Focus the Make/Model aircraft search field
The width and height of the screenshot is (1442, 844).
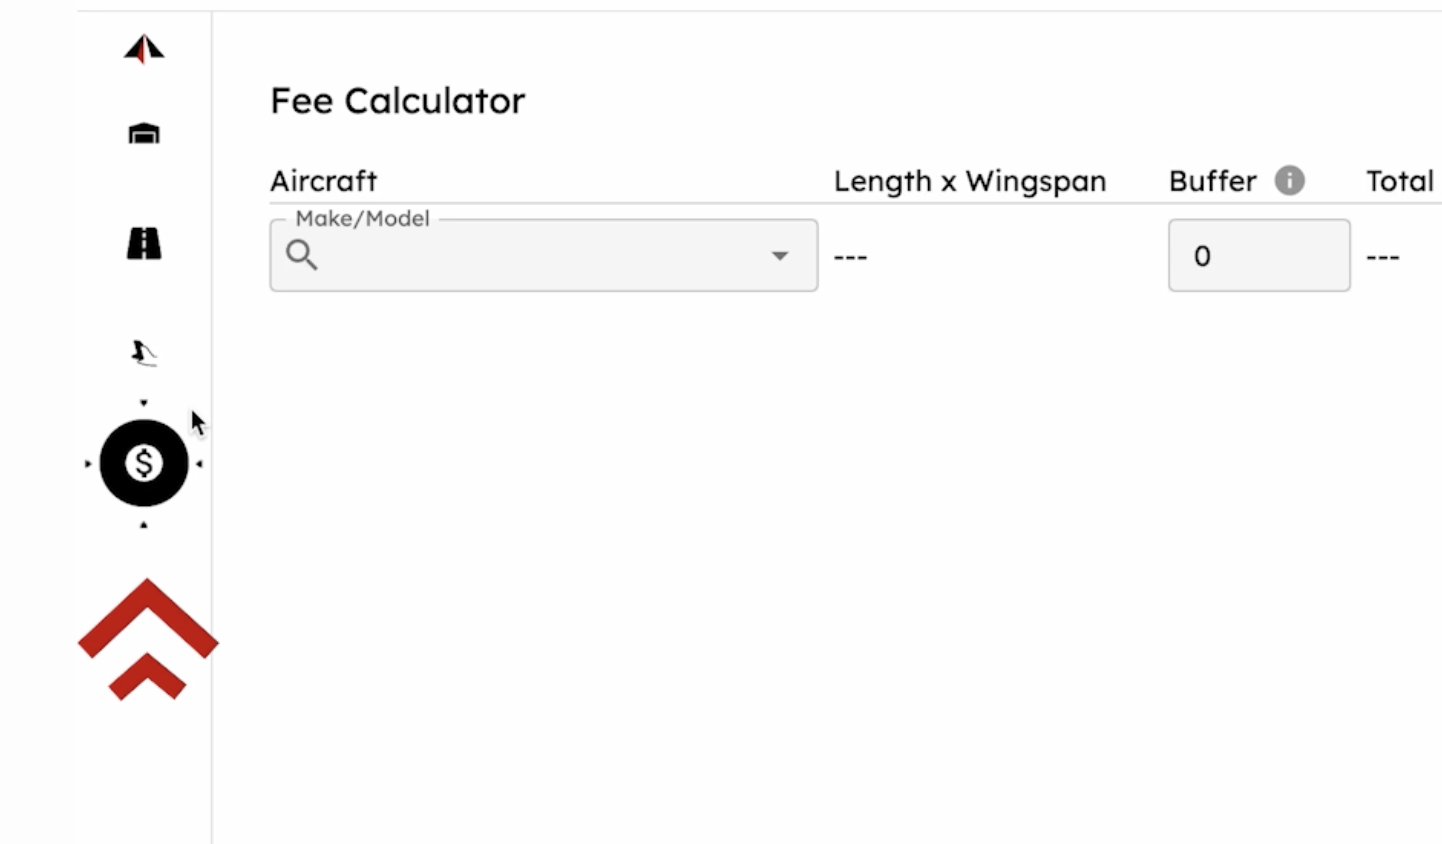[540, 256]
